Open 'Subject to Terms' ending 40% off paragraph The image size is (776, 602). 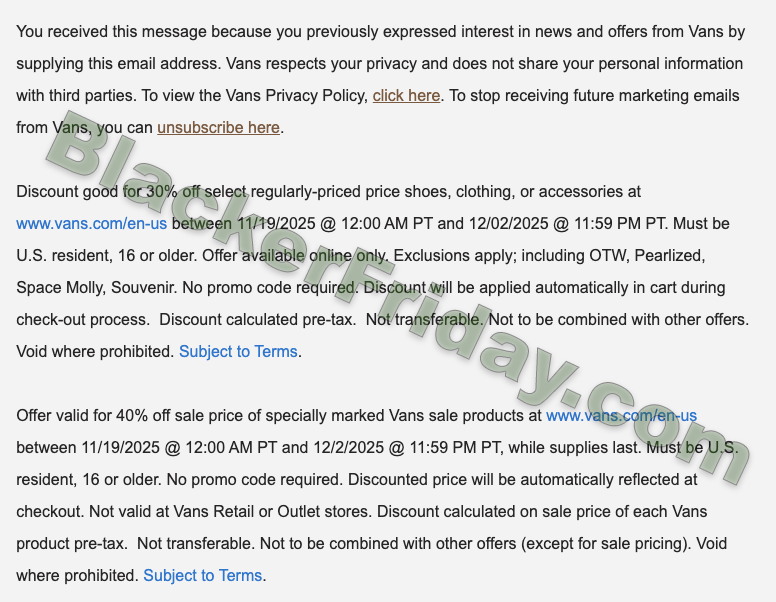[x=203, y=576]
